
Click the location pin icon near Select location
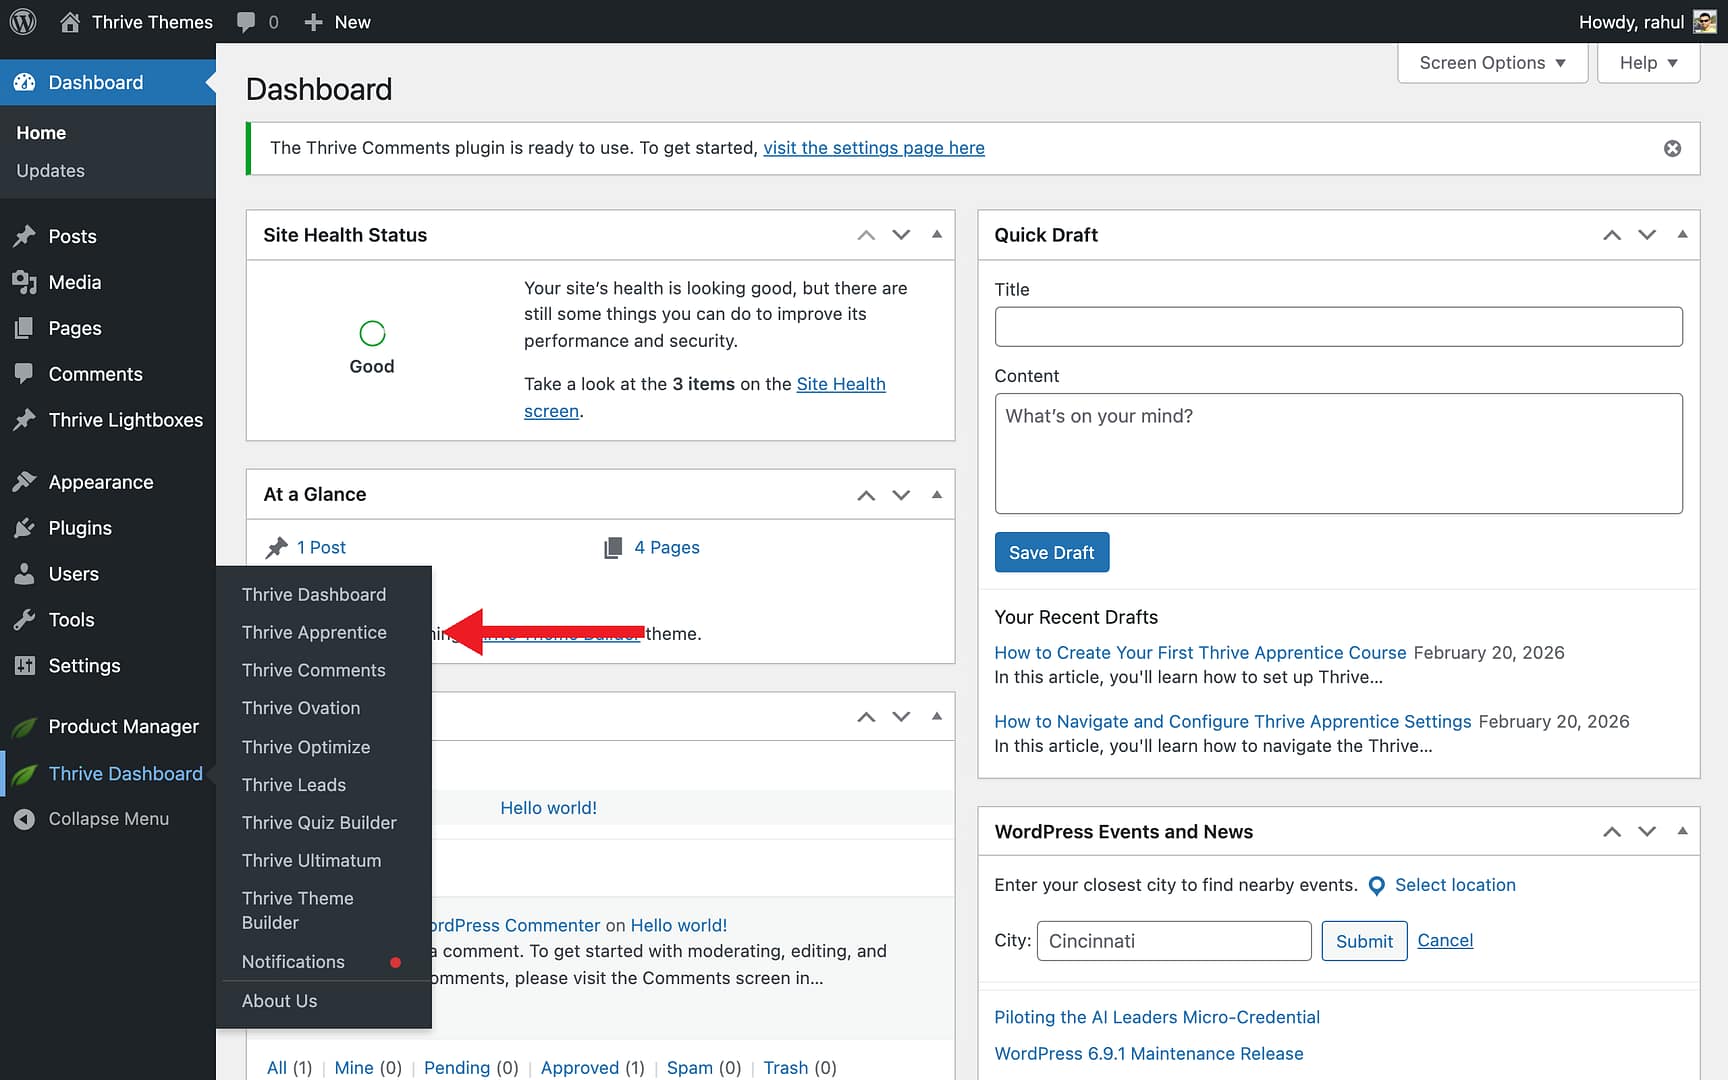tap(1376, 886)
